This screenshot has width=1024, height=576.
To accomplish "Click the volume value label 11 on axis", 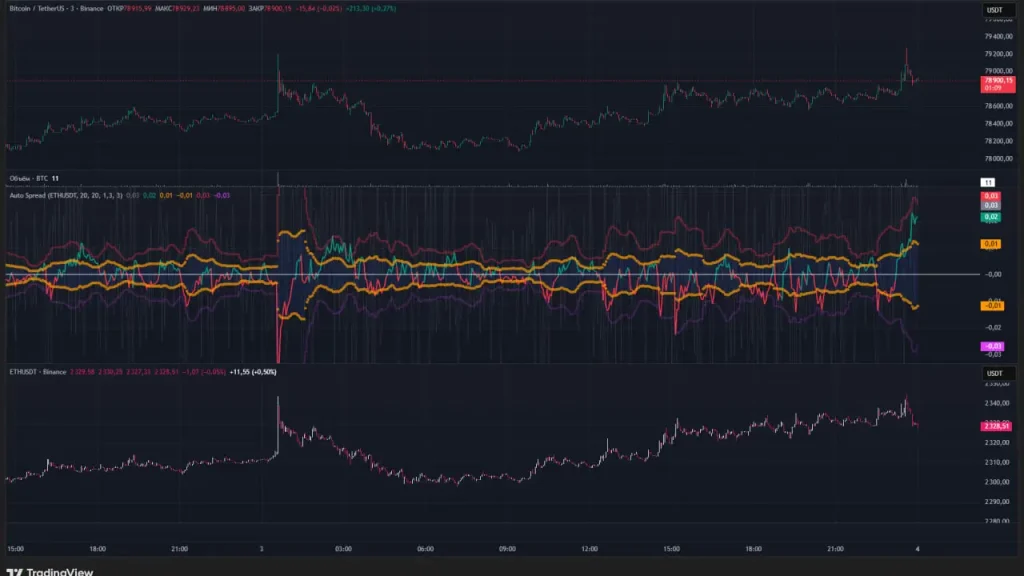I will click(x=987, y=182).
